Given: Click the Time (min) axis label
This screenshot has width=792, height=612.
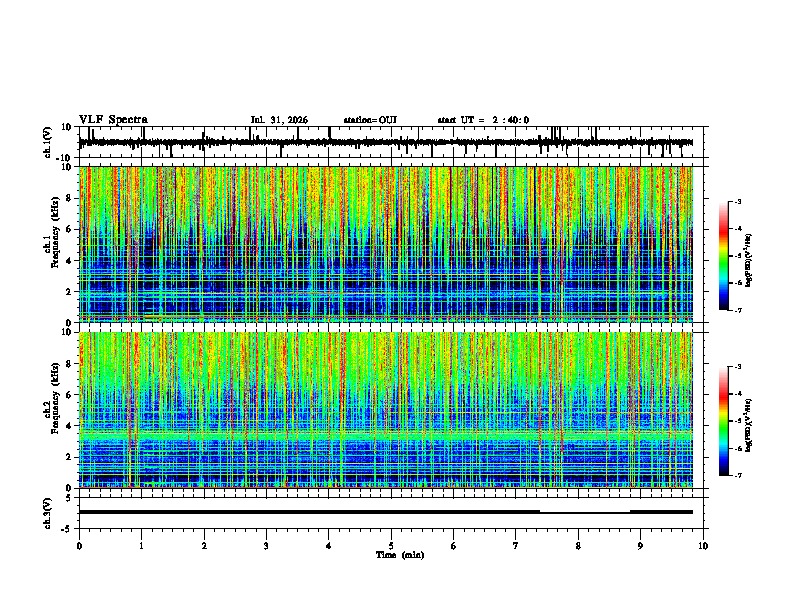Looking at the screenshot, I should point(400,555).
